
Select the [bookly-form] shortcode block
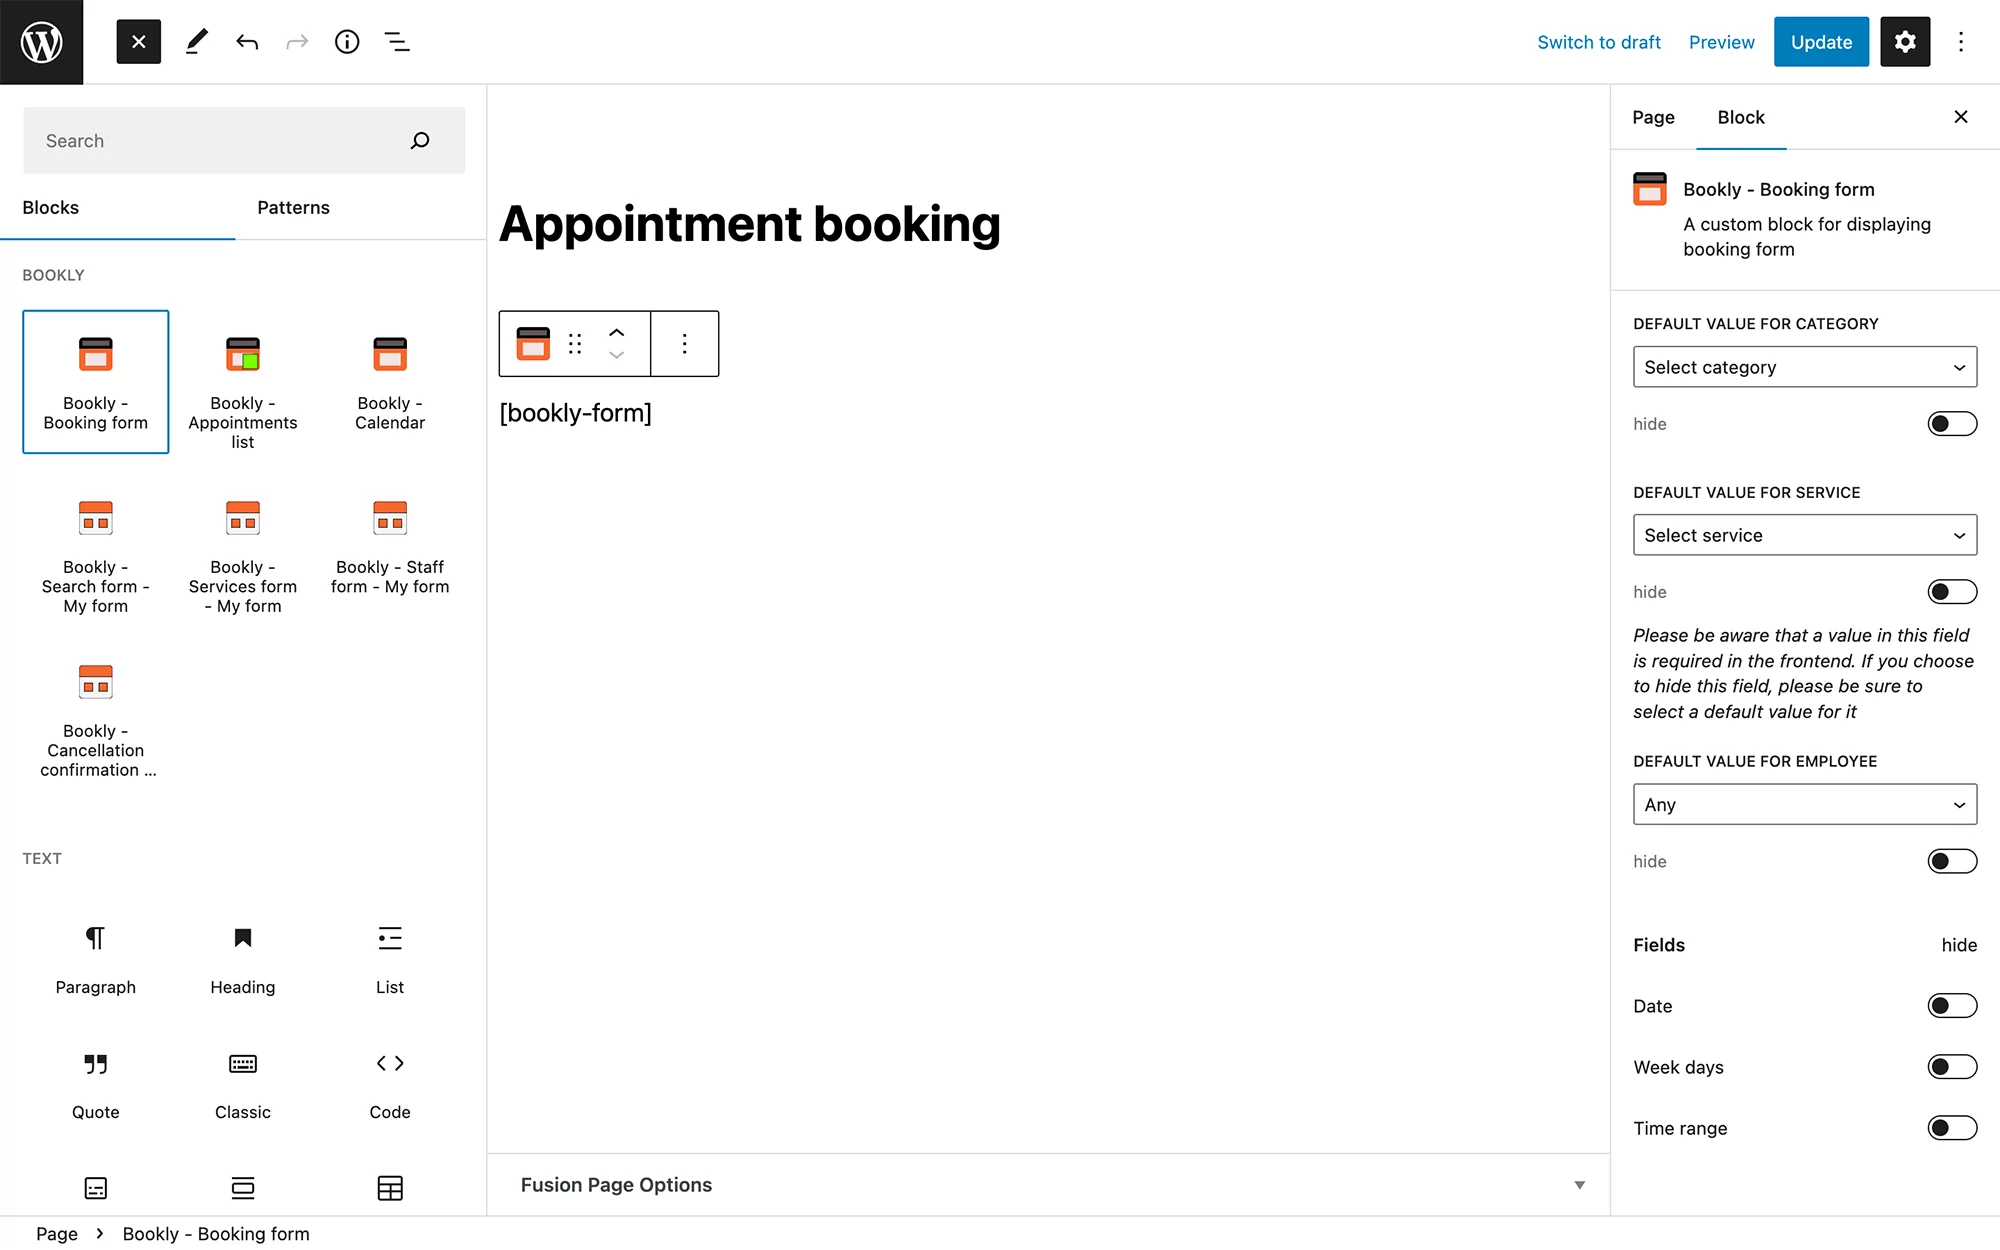pyautogui.click(x=575, y=413)
